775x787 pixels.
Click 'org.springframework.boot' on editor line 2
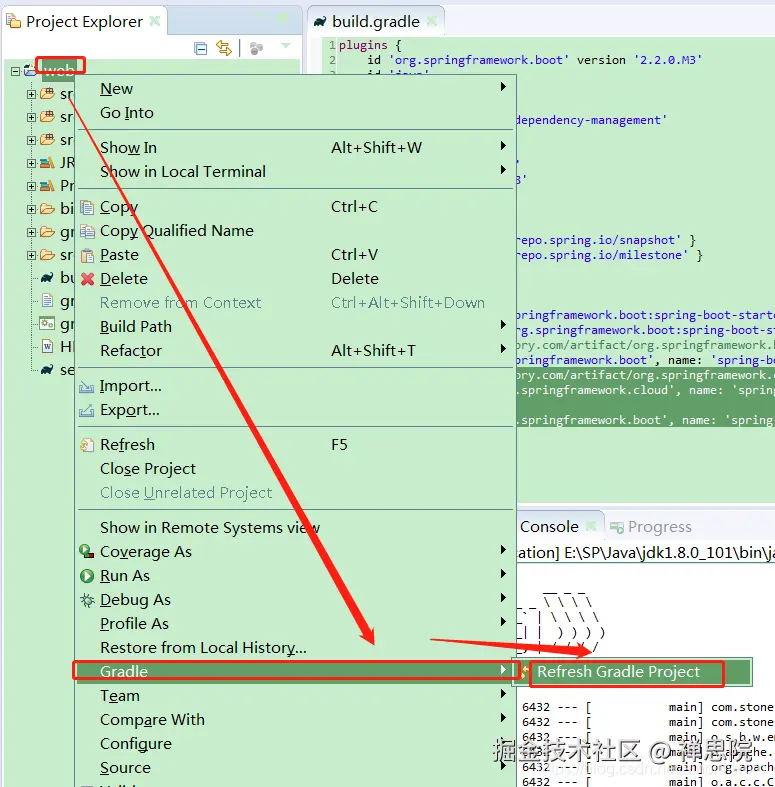tap(479, 60)
